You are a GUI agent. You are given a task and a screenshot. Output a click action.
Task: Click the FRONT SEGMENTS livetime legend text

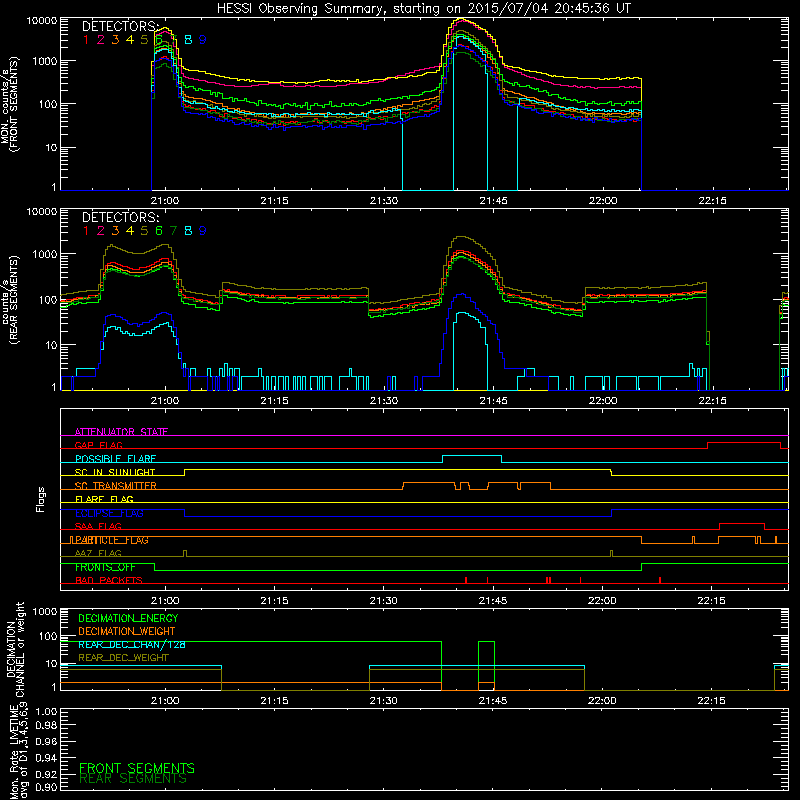[x=137, y=768]
